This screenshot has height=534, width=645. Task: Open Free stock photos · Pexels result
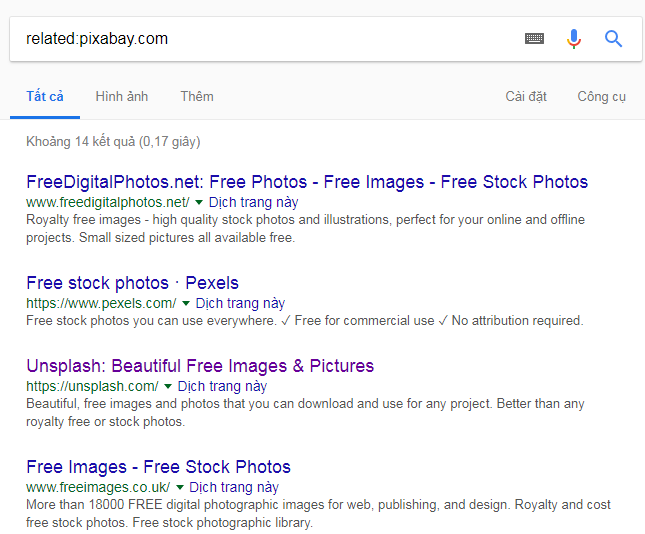click(132, 283)
